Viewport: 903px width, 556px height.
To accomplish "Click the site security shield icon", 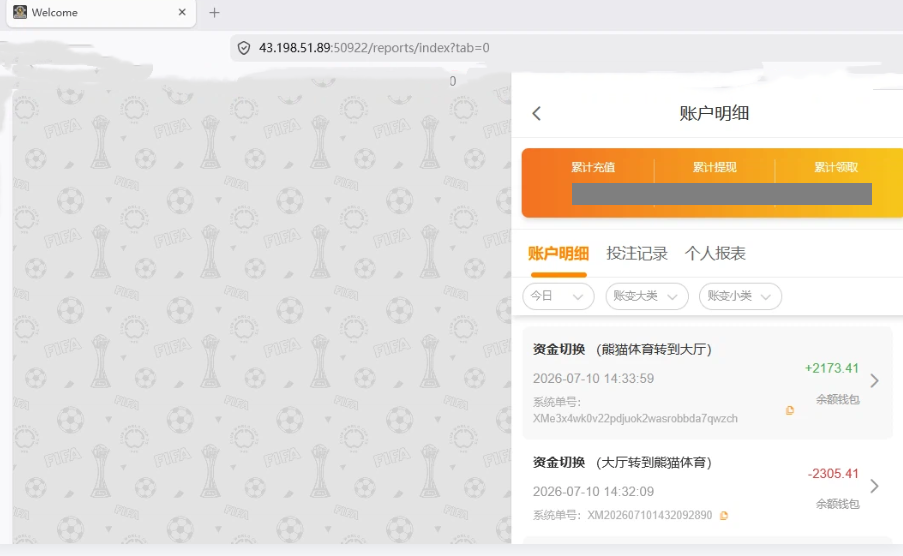I will 244,48.
